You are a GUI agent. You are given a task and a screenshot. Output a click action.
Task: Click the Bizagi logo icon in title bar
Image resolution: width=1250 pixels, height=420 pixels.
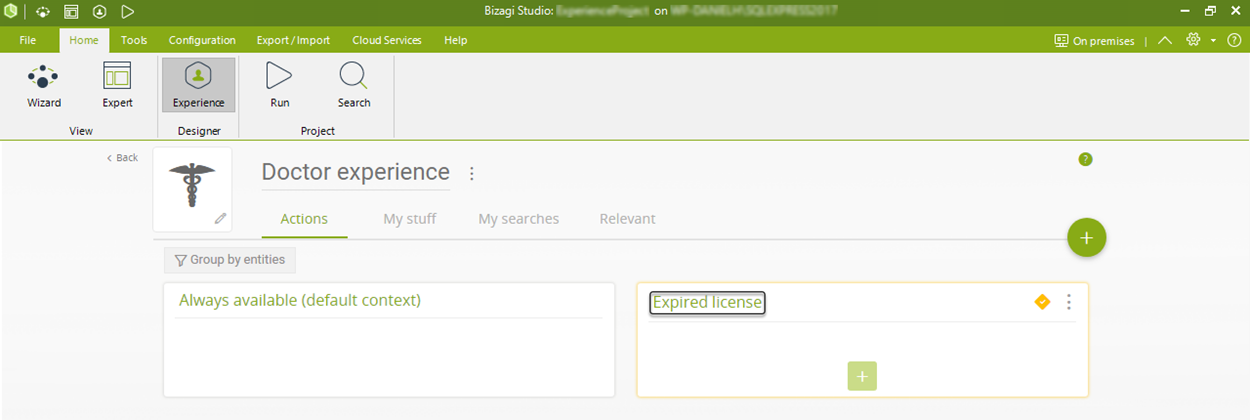[x=10, y=12]
